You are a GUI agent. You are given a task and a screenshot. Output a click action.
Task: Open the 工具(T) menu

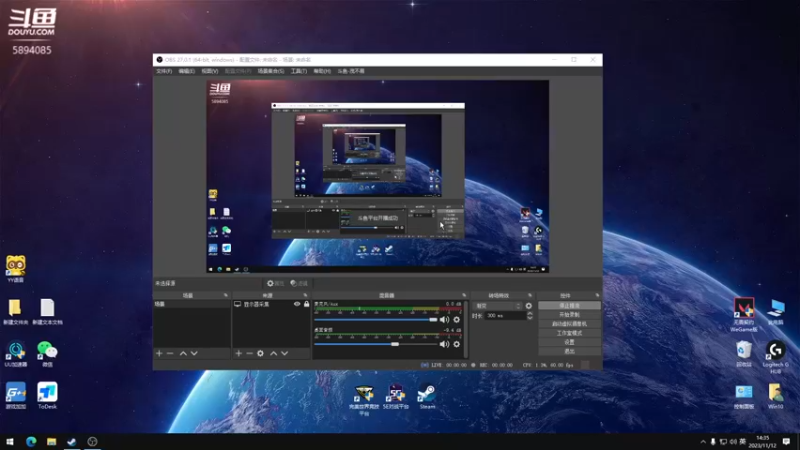pos(299,71)
